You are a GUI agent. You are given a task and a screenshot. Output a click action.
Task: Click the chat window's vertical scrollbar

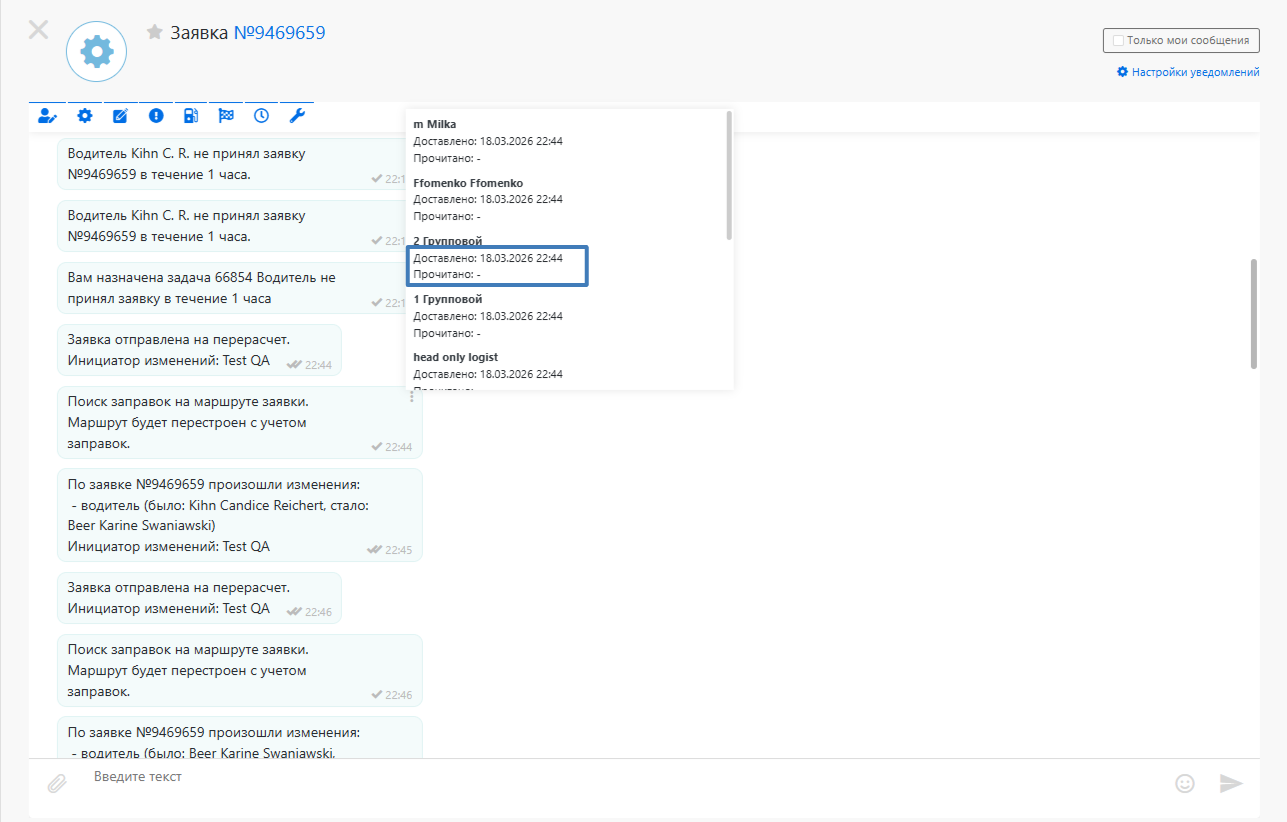click(x=1254, y=314)
